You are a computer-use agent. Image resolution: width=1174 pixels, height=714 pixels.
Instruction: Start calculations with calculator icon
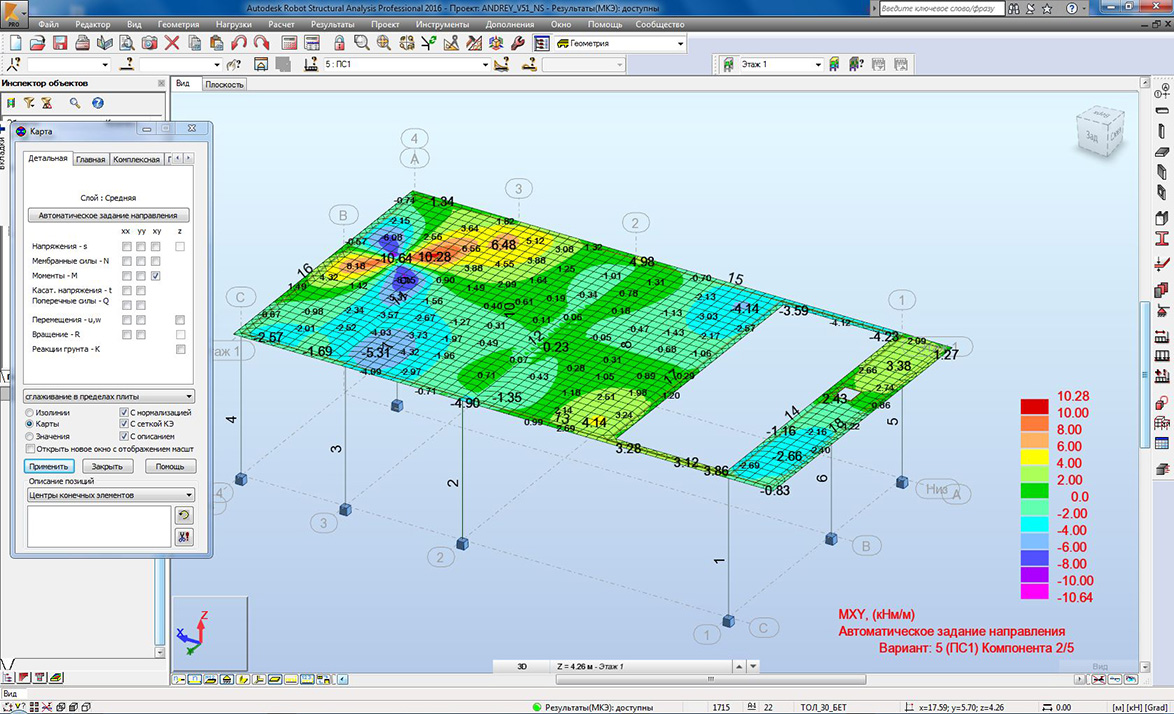(x=289, y=43)
